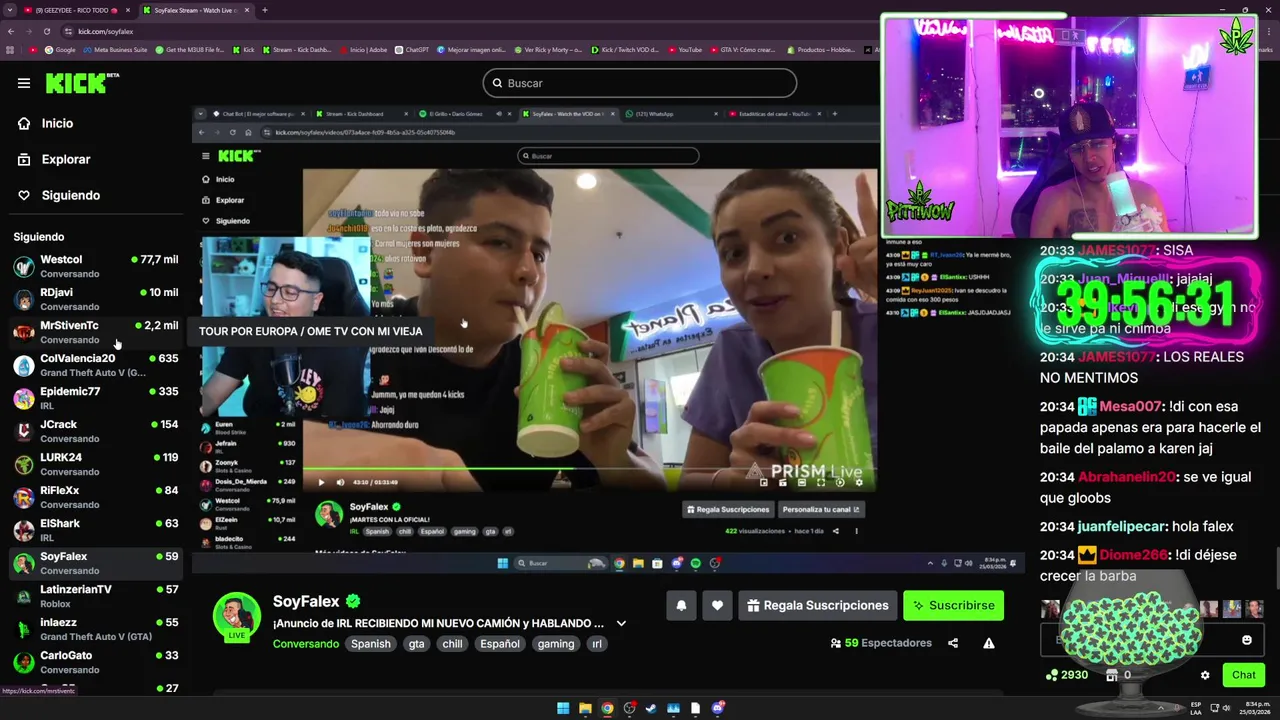The image size is (1280, 720).
Task: Open RiFleXx's channel in the sidebar
Action: click(x=96, y=497)
